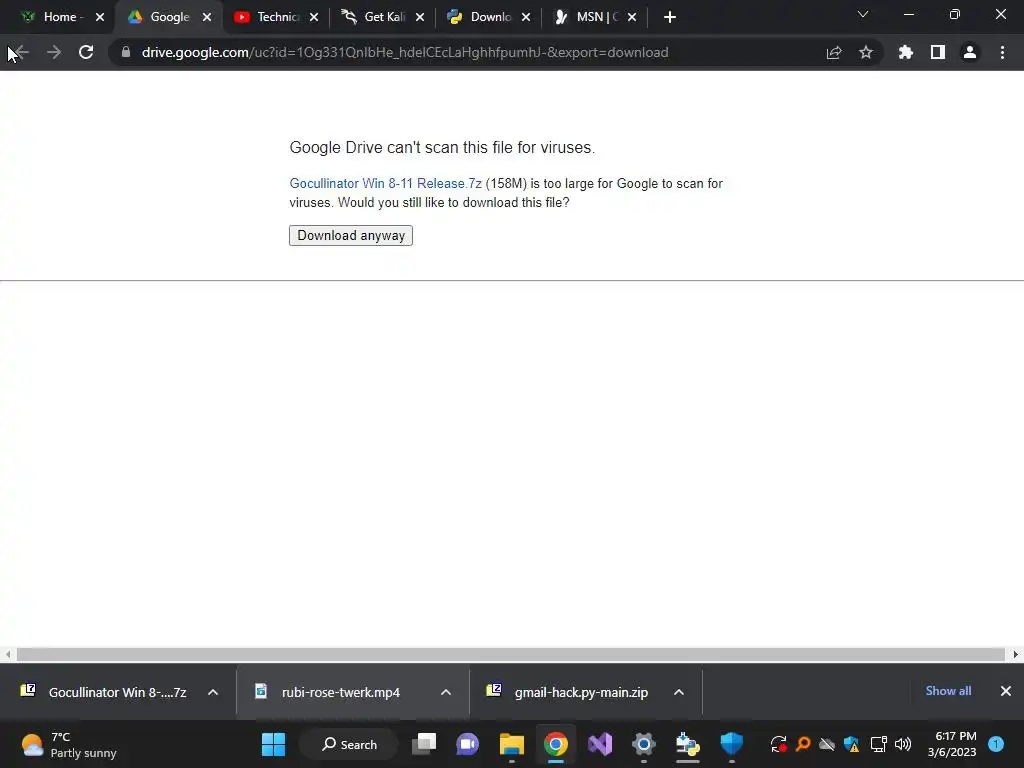Click the taskbar Search box

pos(349,744)
